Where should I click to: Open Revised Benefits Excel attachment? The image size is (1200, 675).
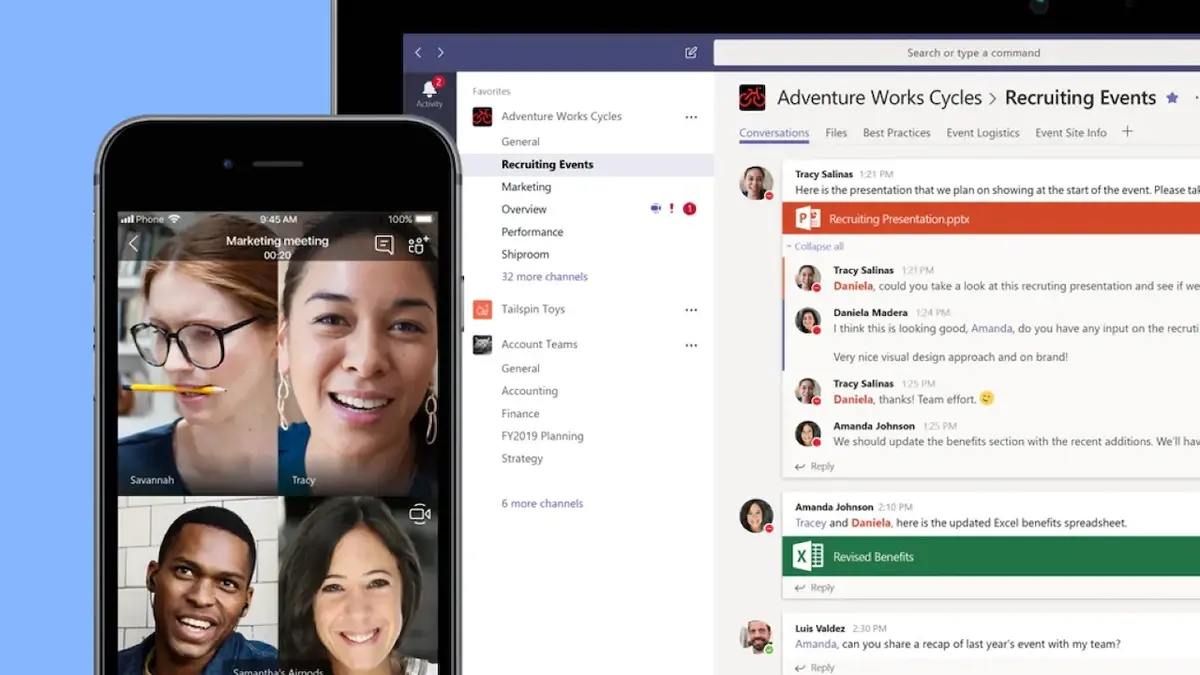click(x=991, y=556)
